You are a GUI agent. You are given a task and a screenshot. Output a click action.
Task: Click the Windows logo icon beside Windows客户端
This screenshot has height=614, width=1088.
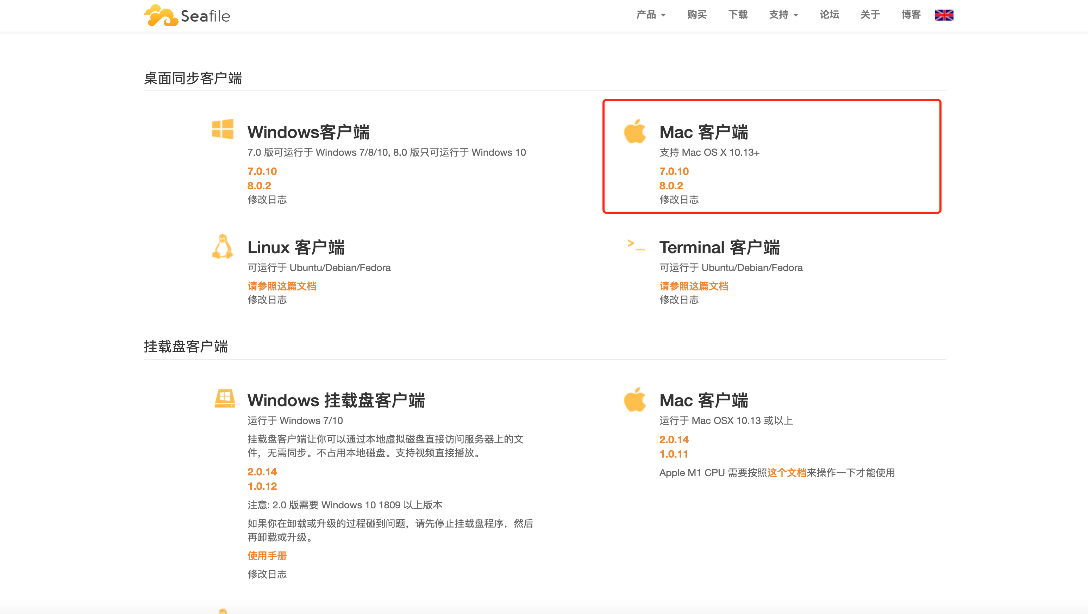(x=222, y=130)
